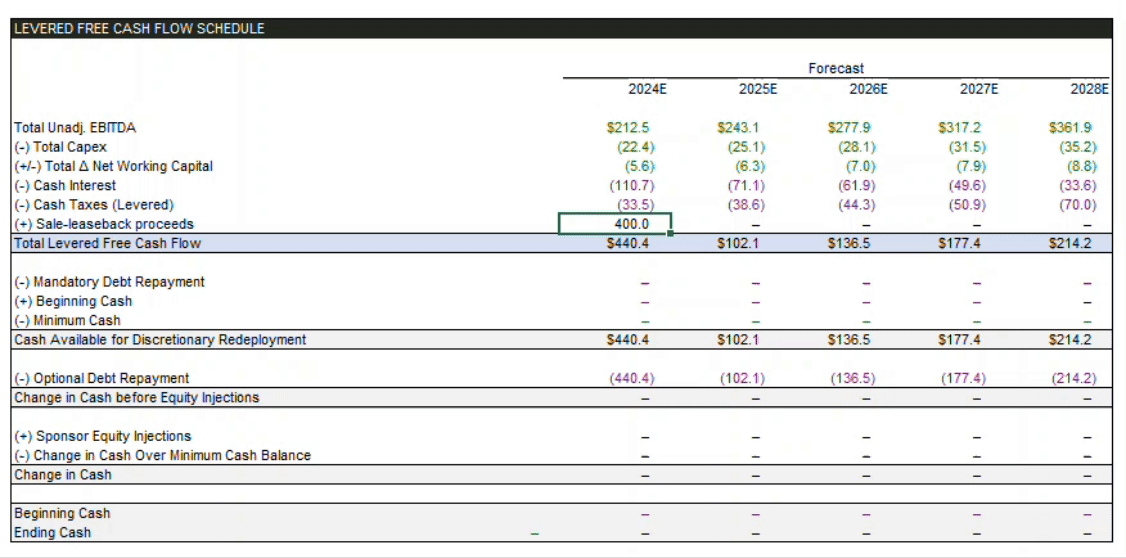Click the 2025E column header
Screen dimensions: 1126x558
click(758, 89)
